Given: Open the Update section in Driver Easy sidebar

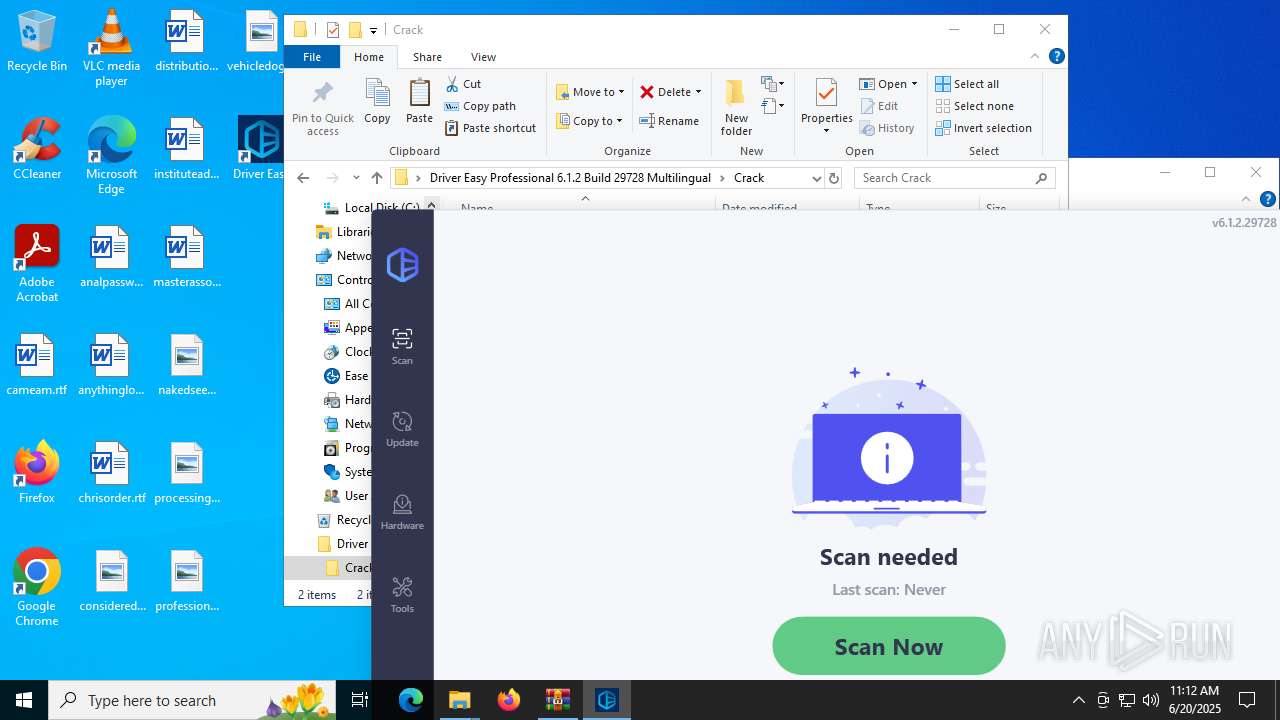Looking at the screenshot, I should point(402,429).
